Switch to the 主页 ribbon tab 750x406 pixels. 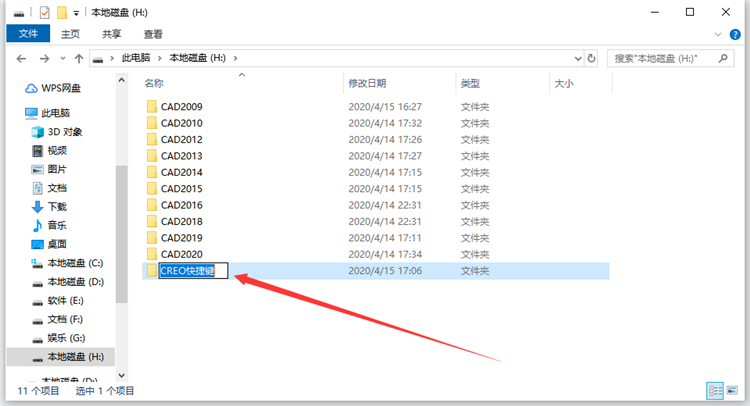click(70, 34)
